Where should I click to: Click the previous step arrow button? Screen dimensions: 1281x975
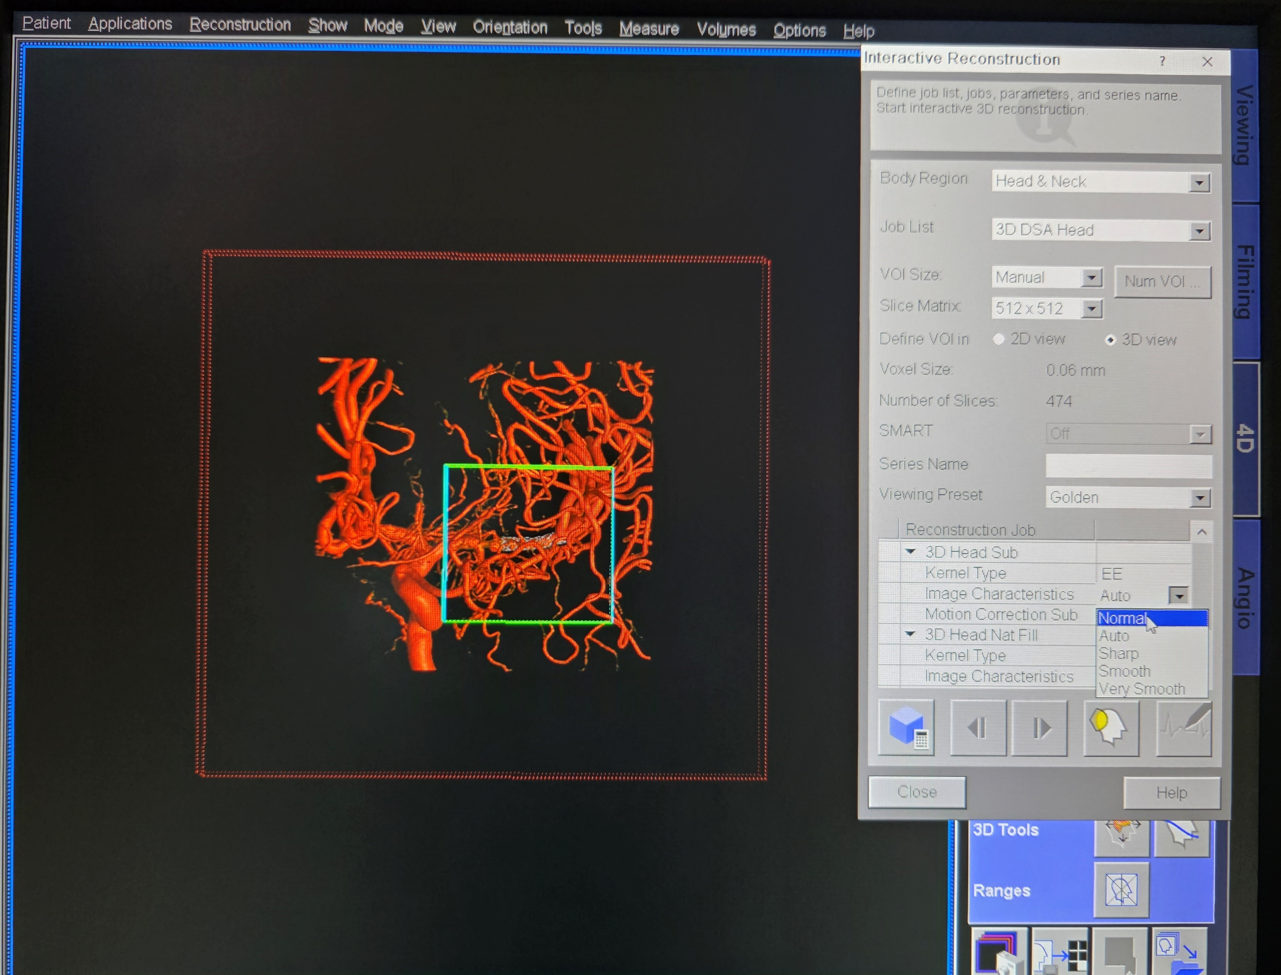977,727
